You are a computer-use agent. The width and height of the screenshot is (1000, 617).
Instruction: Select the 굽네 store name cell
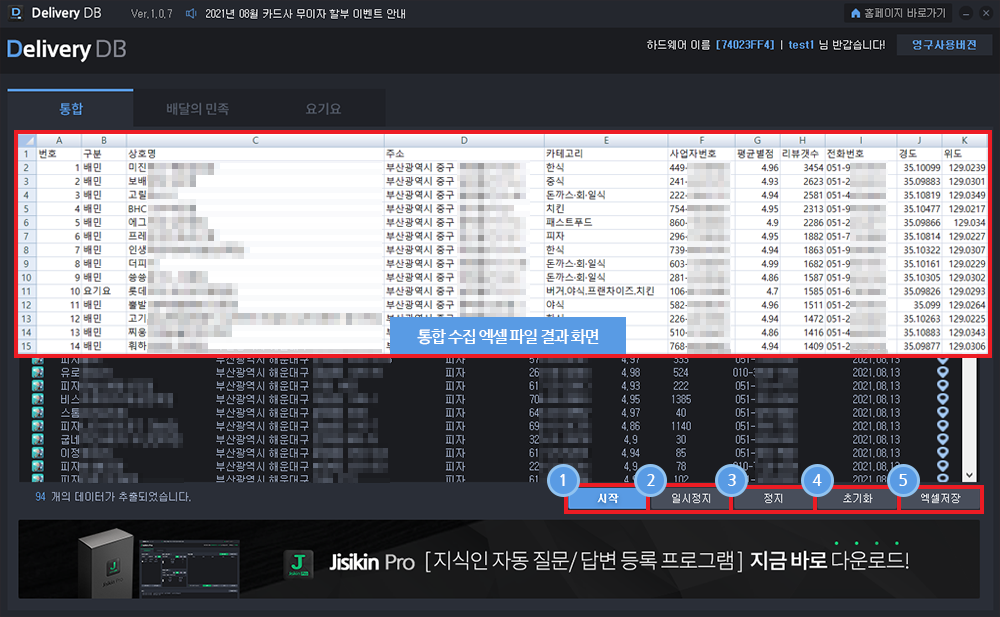click(121, 439)
